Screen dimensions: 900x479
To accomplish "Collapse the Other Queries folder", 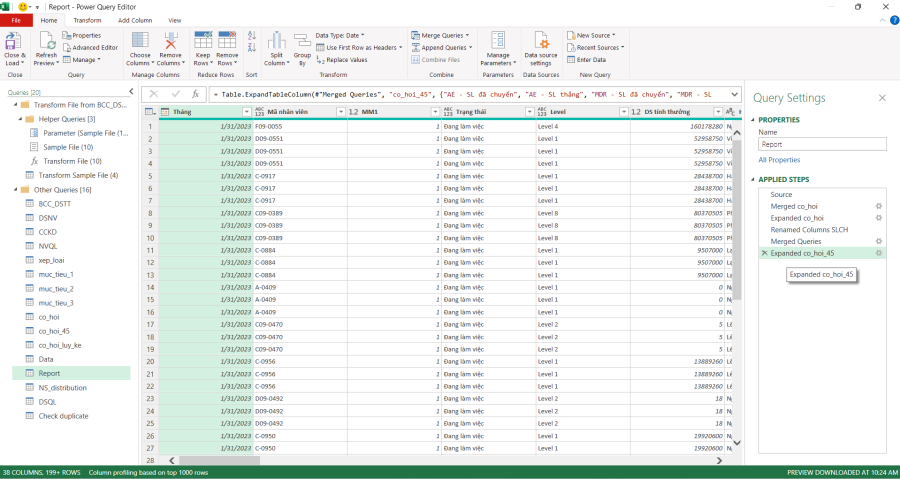I will [16, 189].
